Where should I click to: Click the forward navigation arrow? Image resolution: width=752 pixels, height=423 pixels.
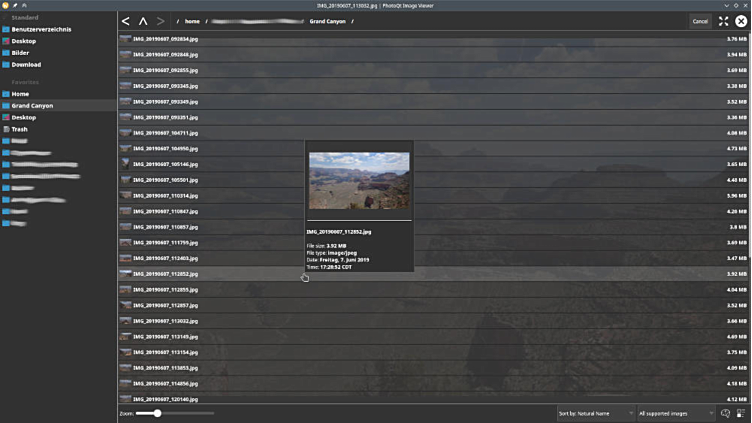pos(161,21)
